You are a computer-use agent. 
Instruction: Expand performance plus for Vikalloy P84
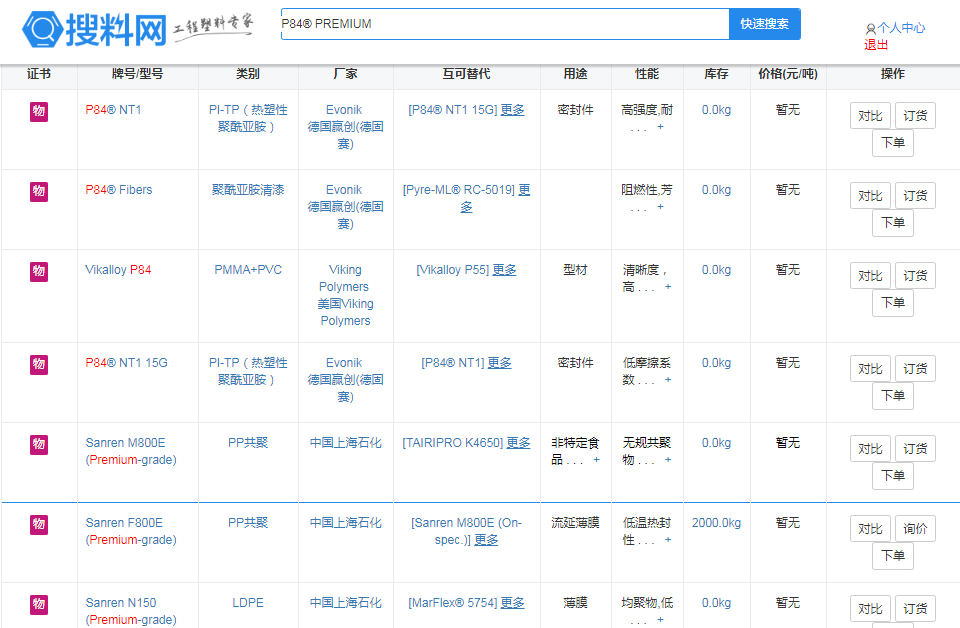pos(668,287)
